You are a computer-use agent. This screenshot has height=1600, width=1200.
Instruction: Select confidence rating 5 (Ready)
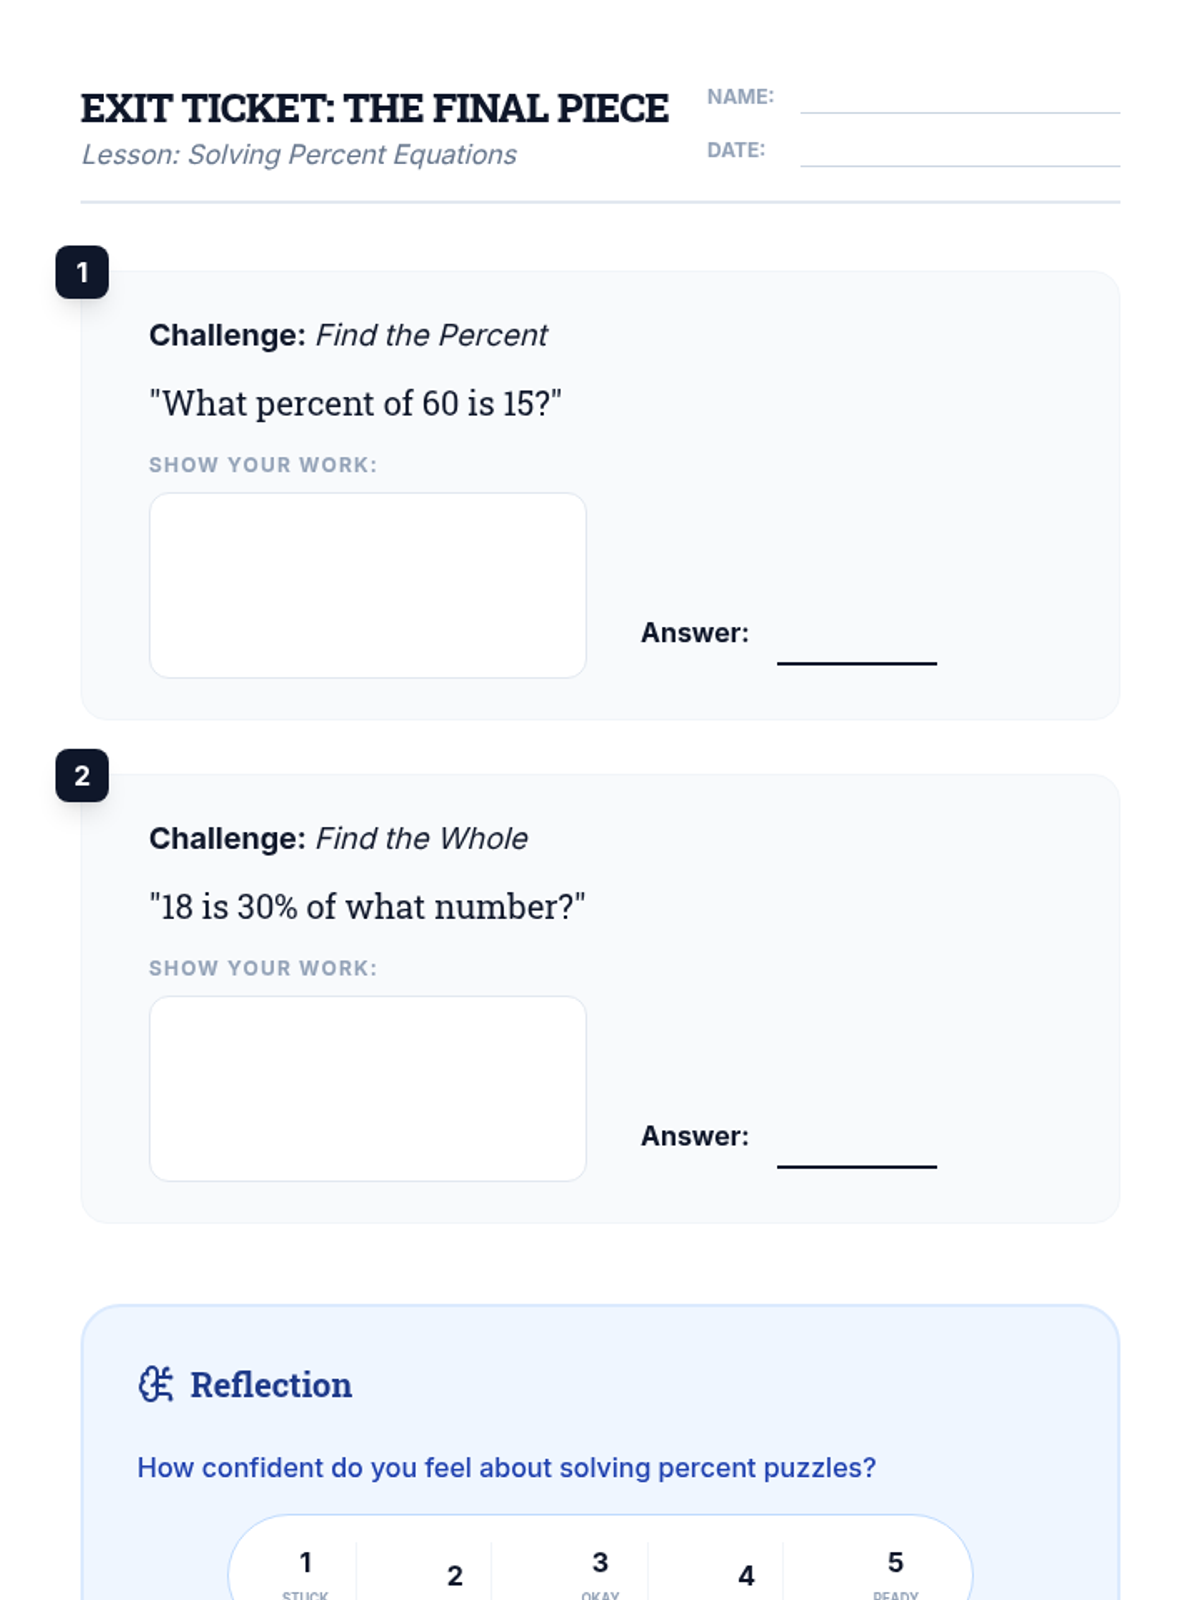[x=895, y=1570]
